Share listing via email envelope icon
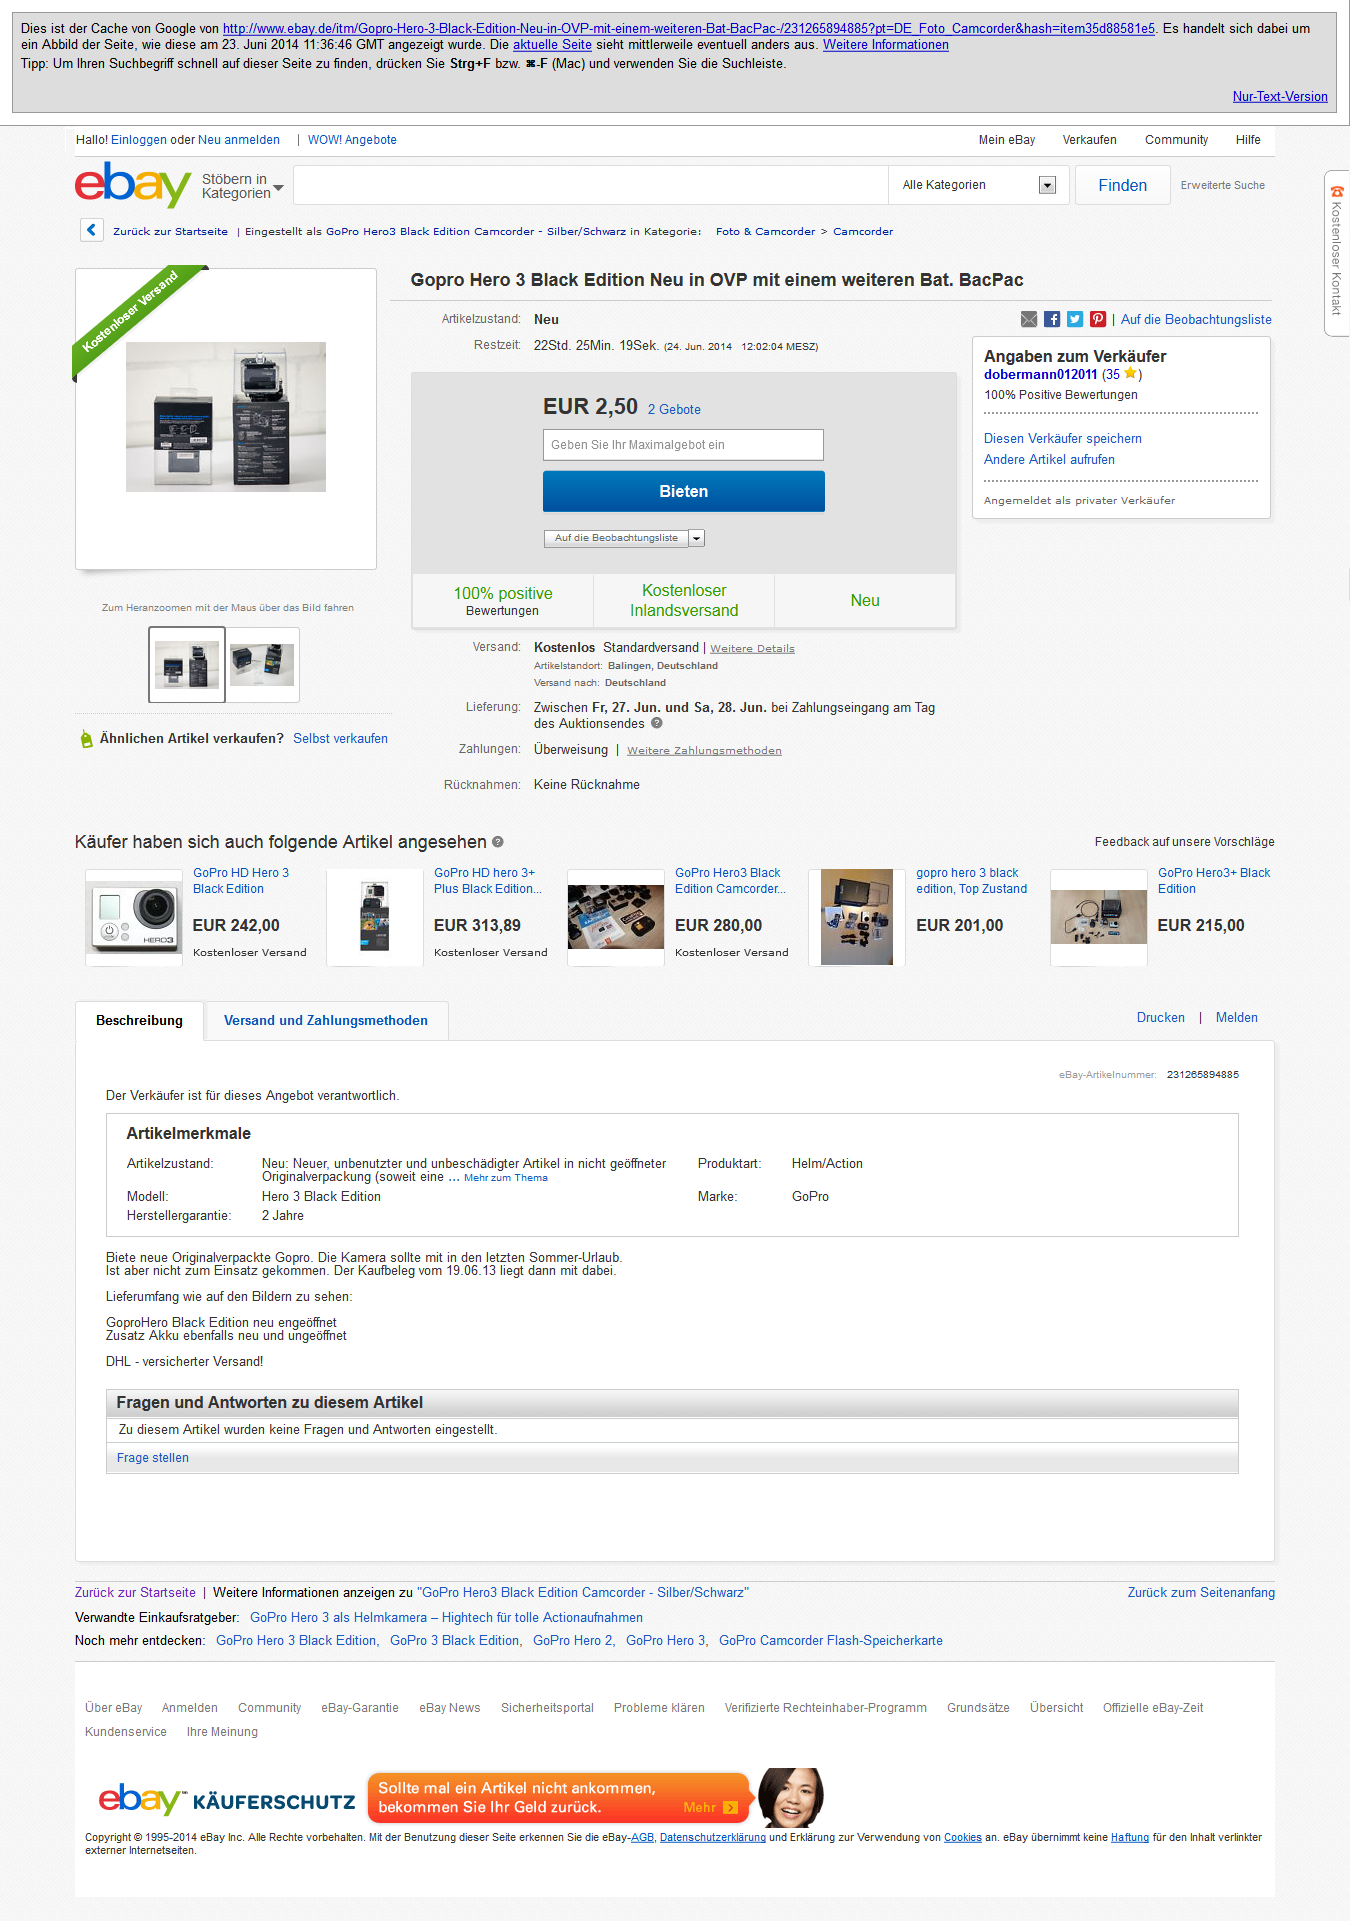Viewport: 1350px width, 1921px height. coord(1029,319)
